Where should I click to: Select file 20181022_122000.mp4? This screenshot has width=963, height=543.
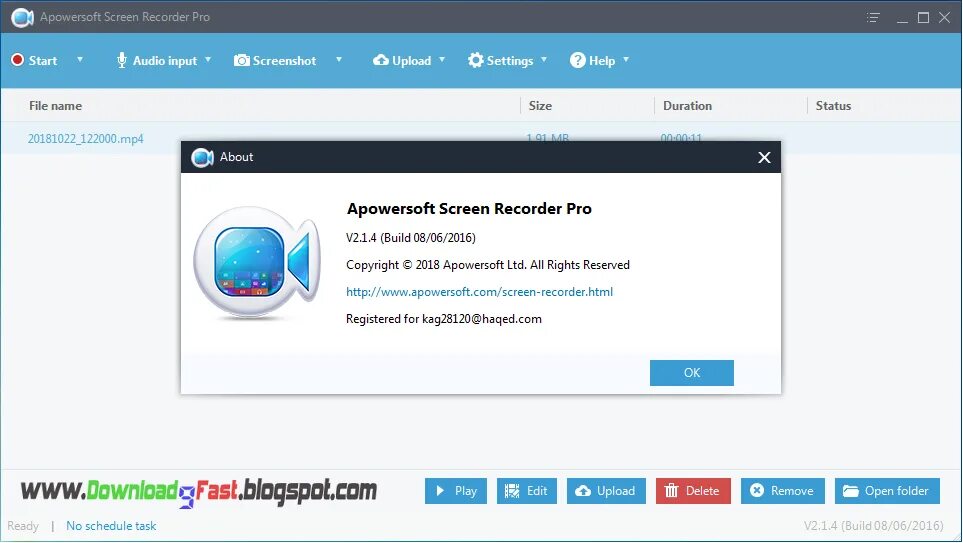point(85,139)
